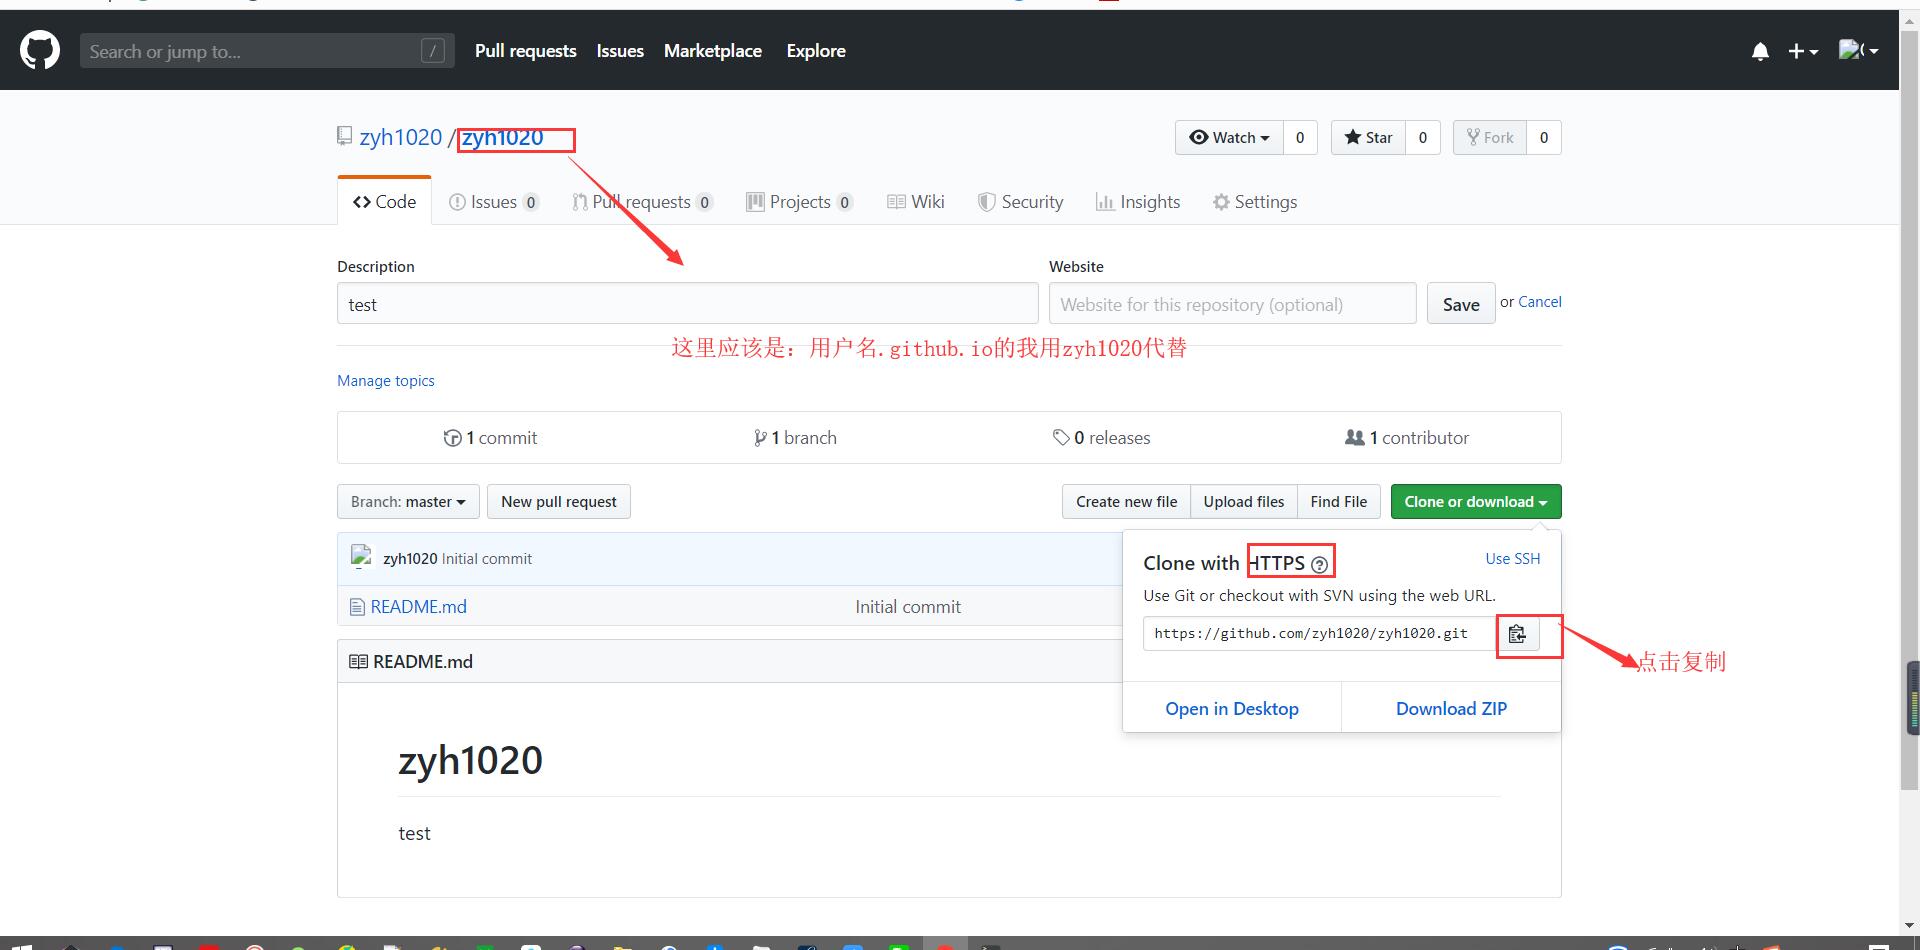Click Pull requests in the top navigation
This screenshot has width=1920, height=950.
point(526,51)
